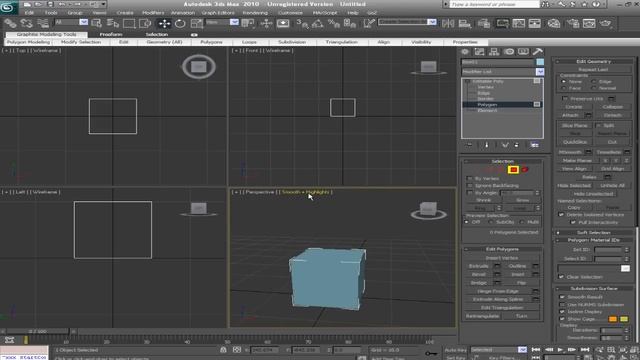Enable the Ignore Backfacing checkbox
The width and height of the screenshot is (640, 360).
tap(469, 185)
